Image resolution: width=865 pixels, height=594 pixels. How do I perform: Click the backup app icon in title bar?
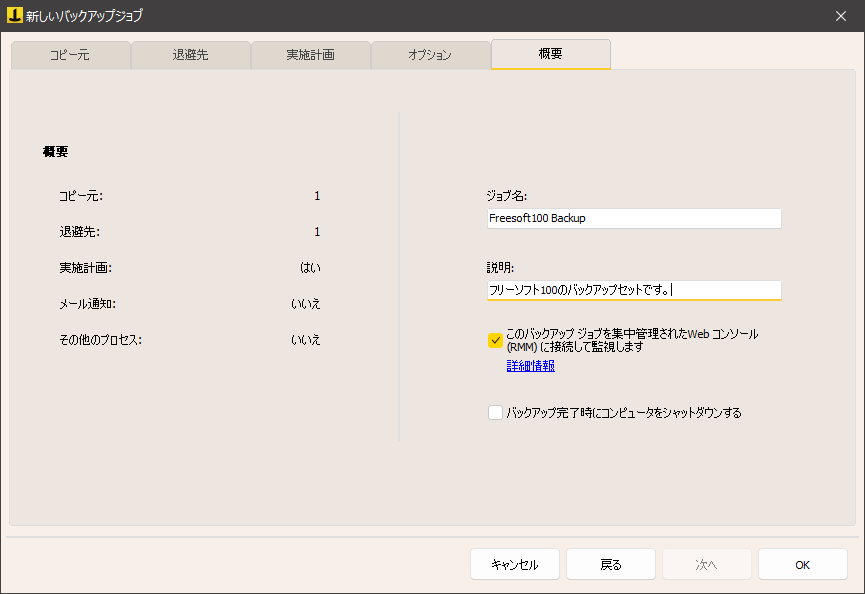14,15
